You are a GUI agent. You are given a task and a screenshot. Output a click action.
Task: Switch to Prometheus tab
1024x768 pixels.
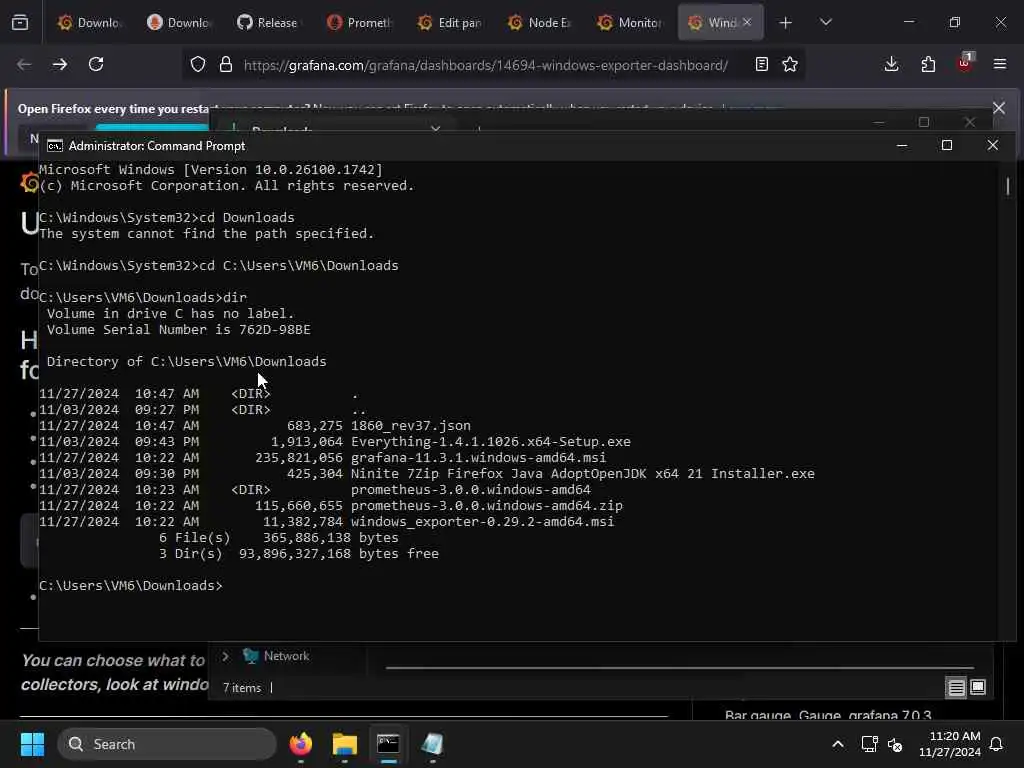[359, 23]
